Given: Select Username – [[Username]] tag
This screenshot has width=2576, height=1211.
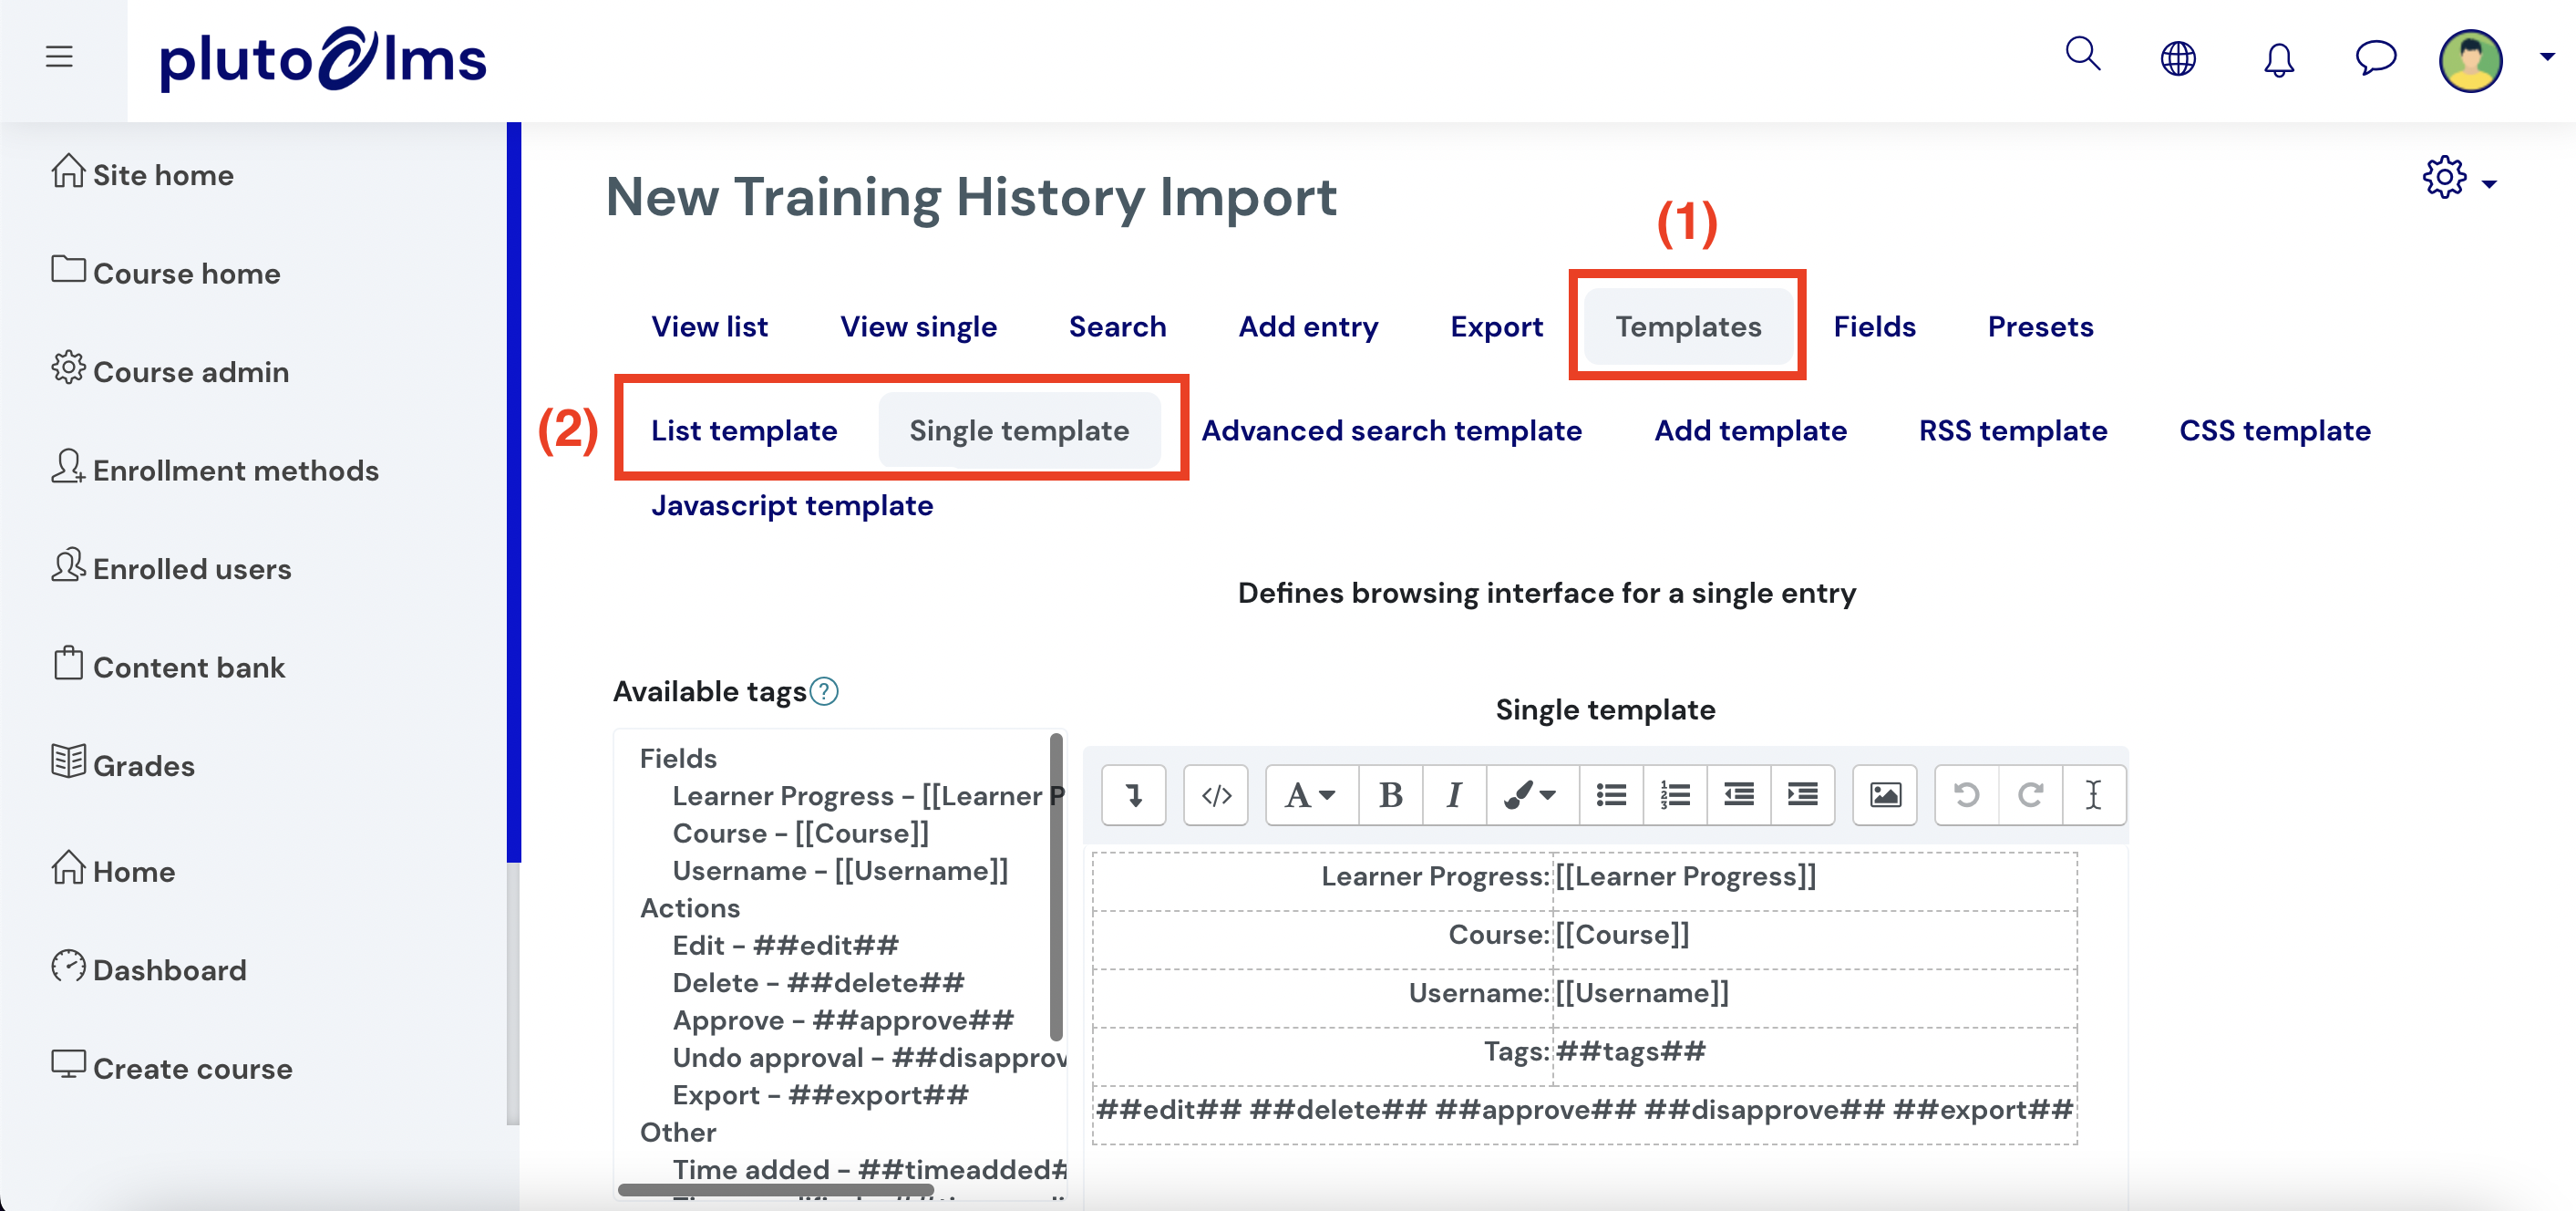Looking at the screenshot, I should (x=840, y=871).
